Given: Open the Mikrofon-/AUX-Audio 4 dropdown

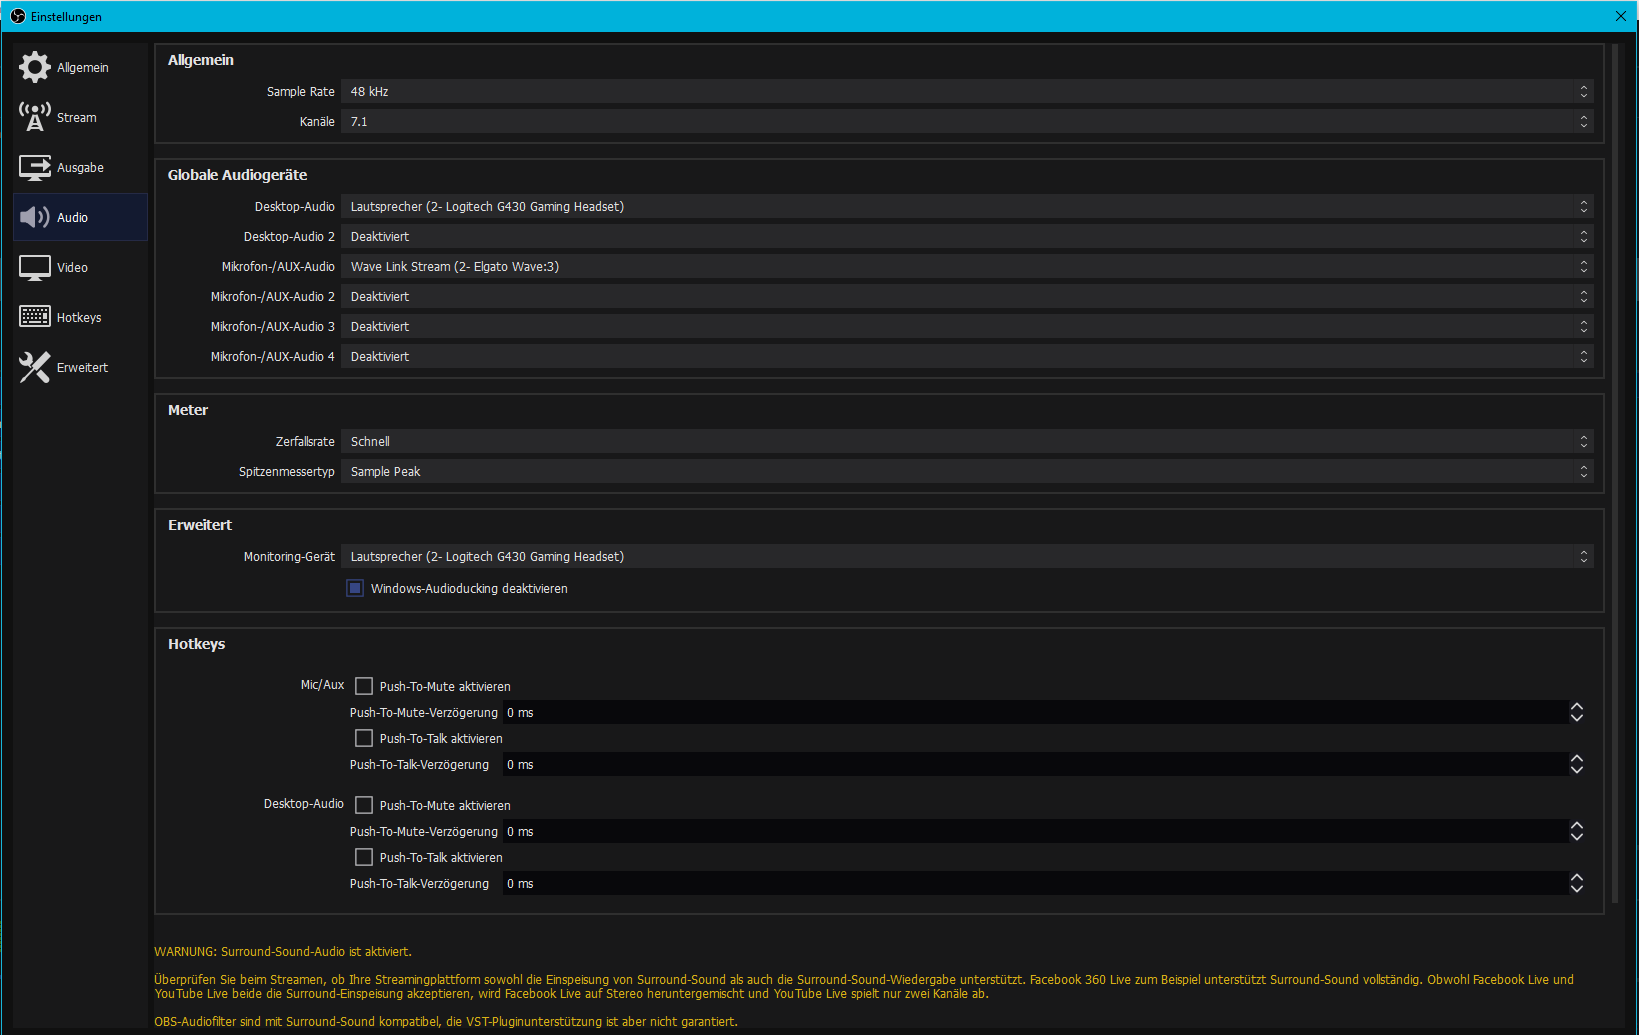Looking at the screenshot, I should coord(967,356).
